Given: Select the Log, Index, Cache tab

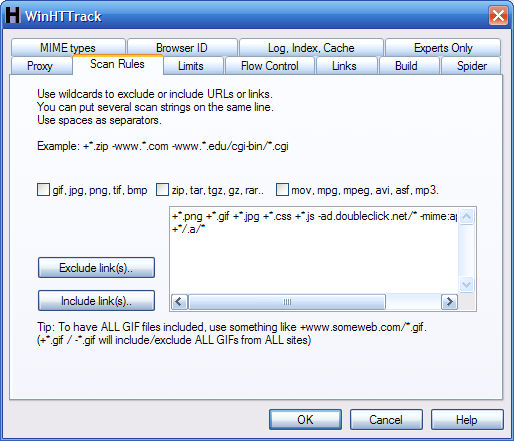Looking at the screenshot, I should [x=311, y=48].
